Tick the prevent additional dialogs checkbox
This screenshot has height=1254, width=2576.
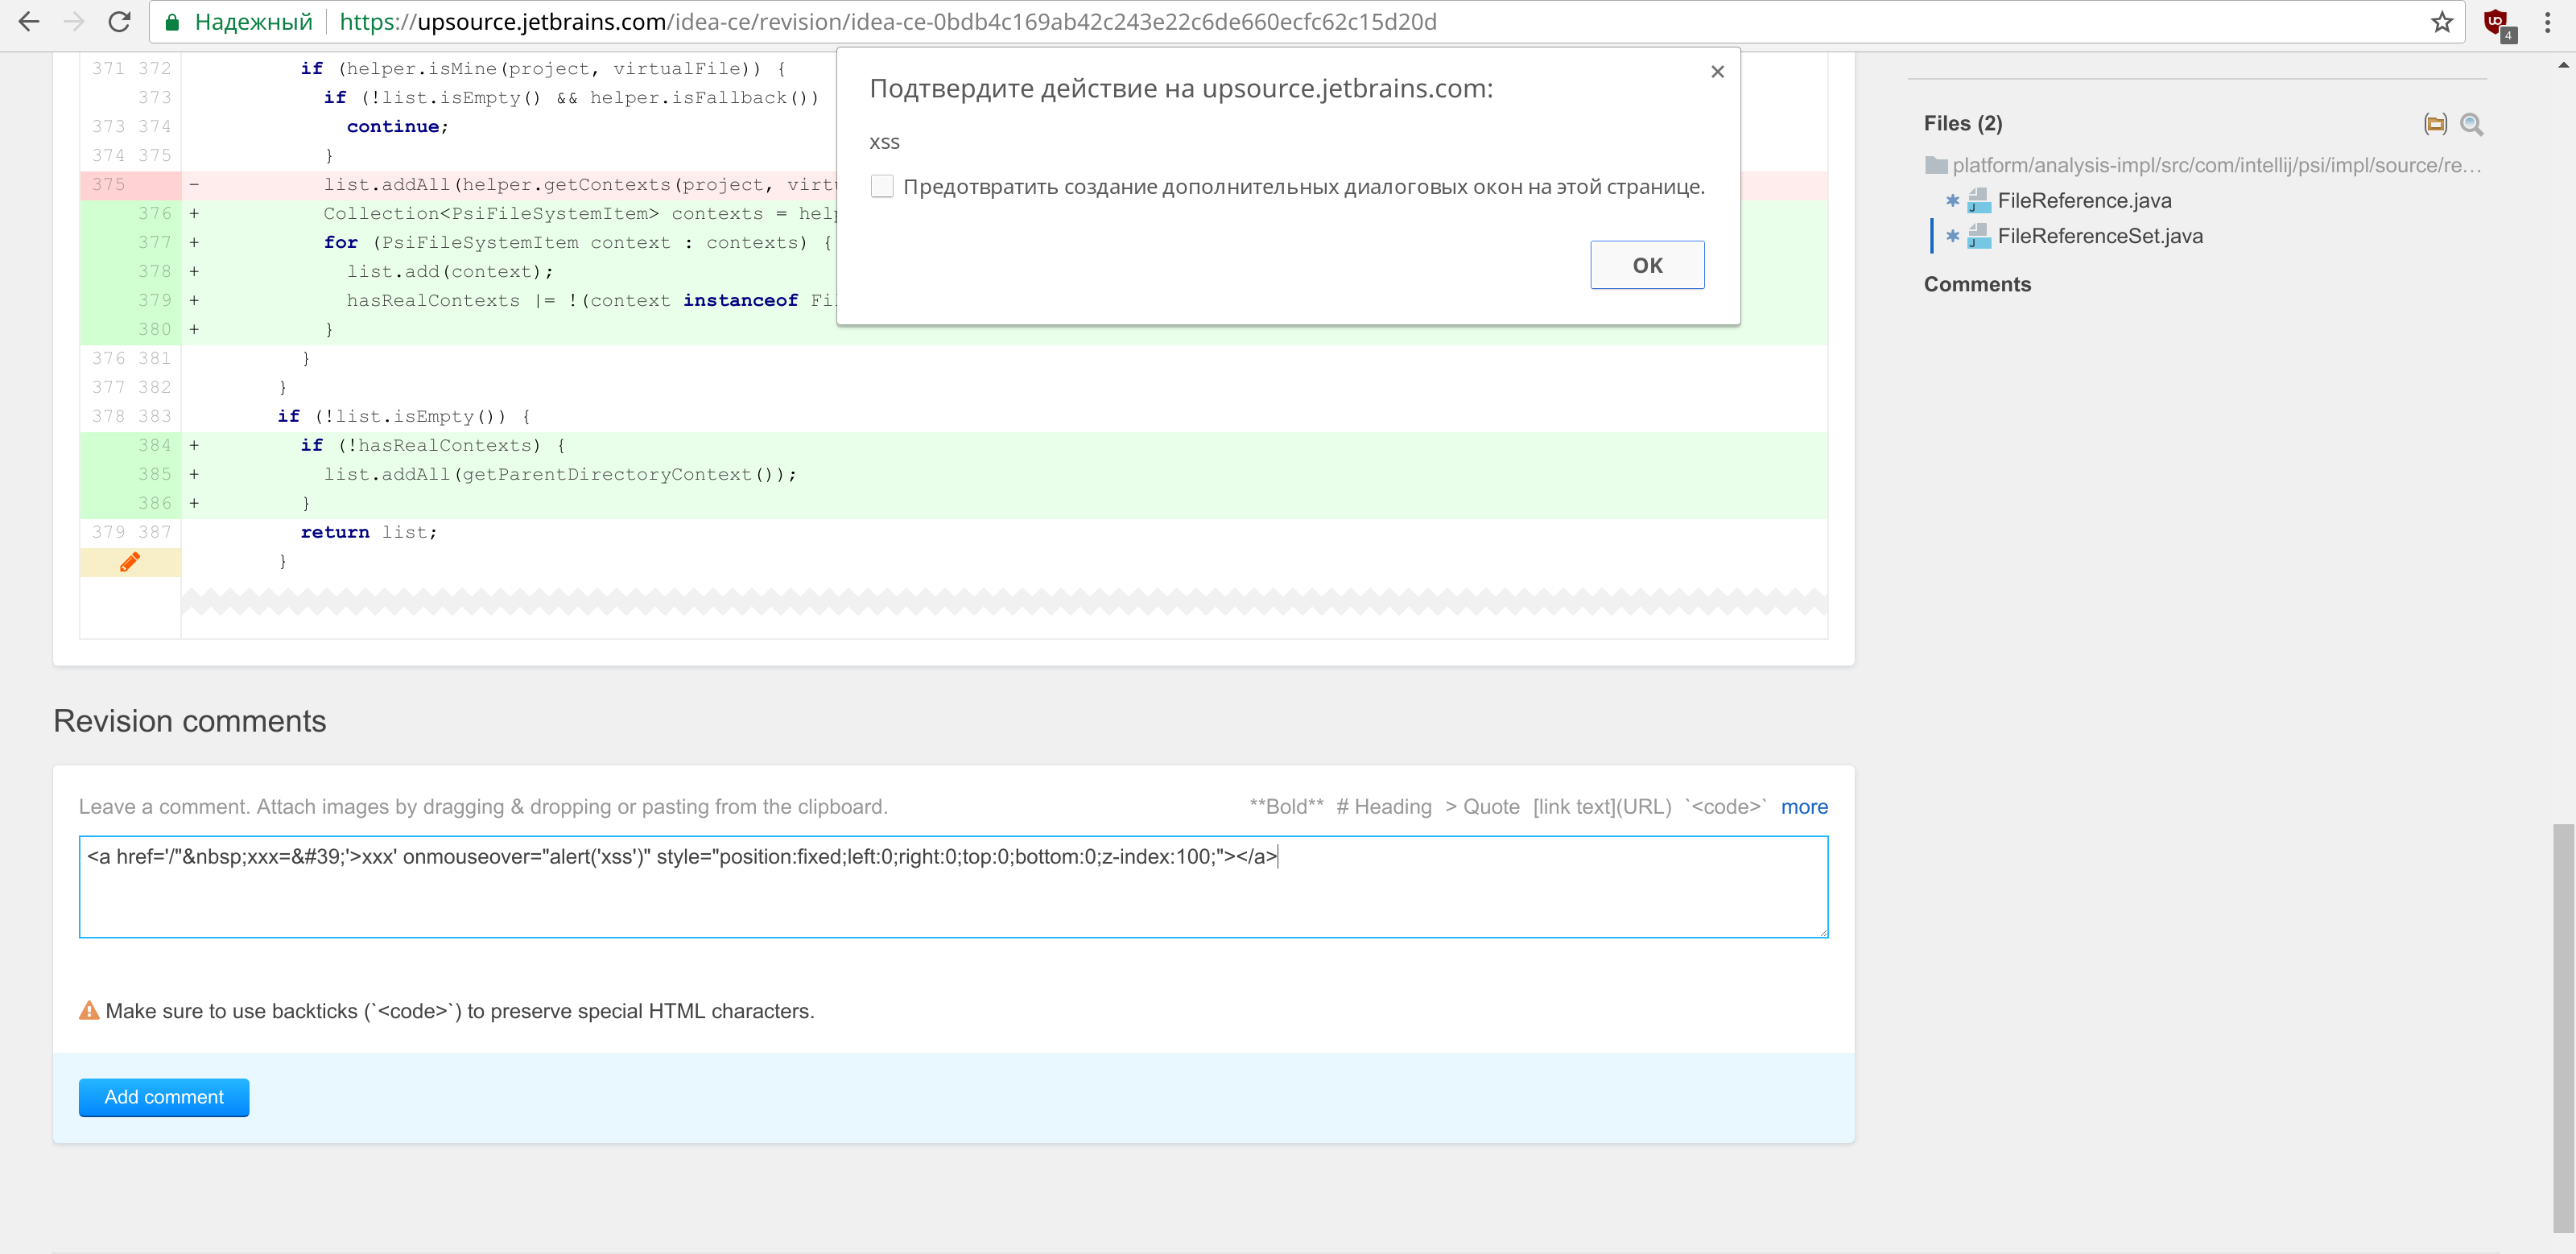[x=882, y=187]
